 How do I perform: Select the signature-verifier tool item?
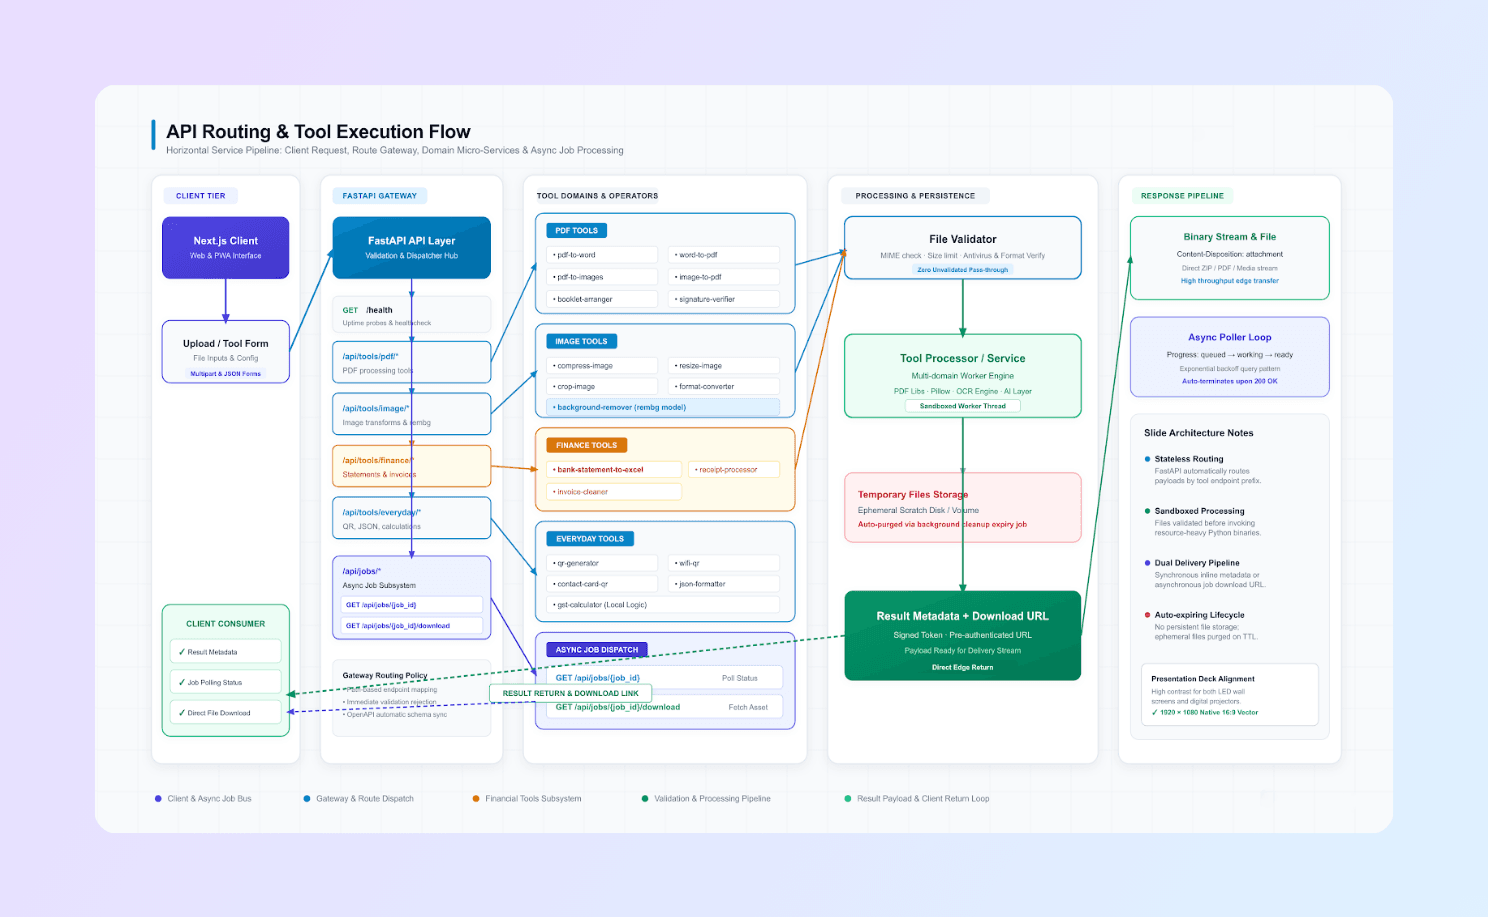tap(724, 299)
